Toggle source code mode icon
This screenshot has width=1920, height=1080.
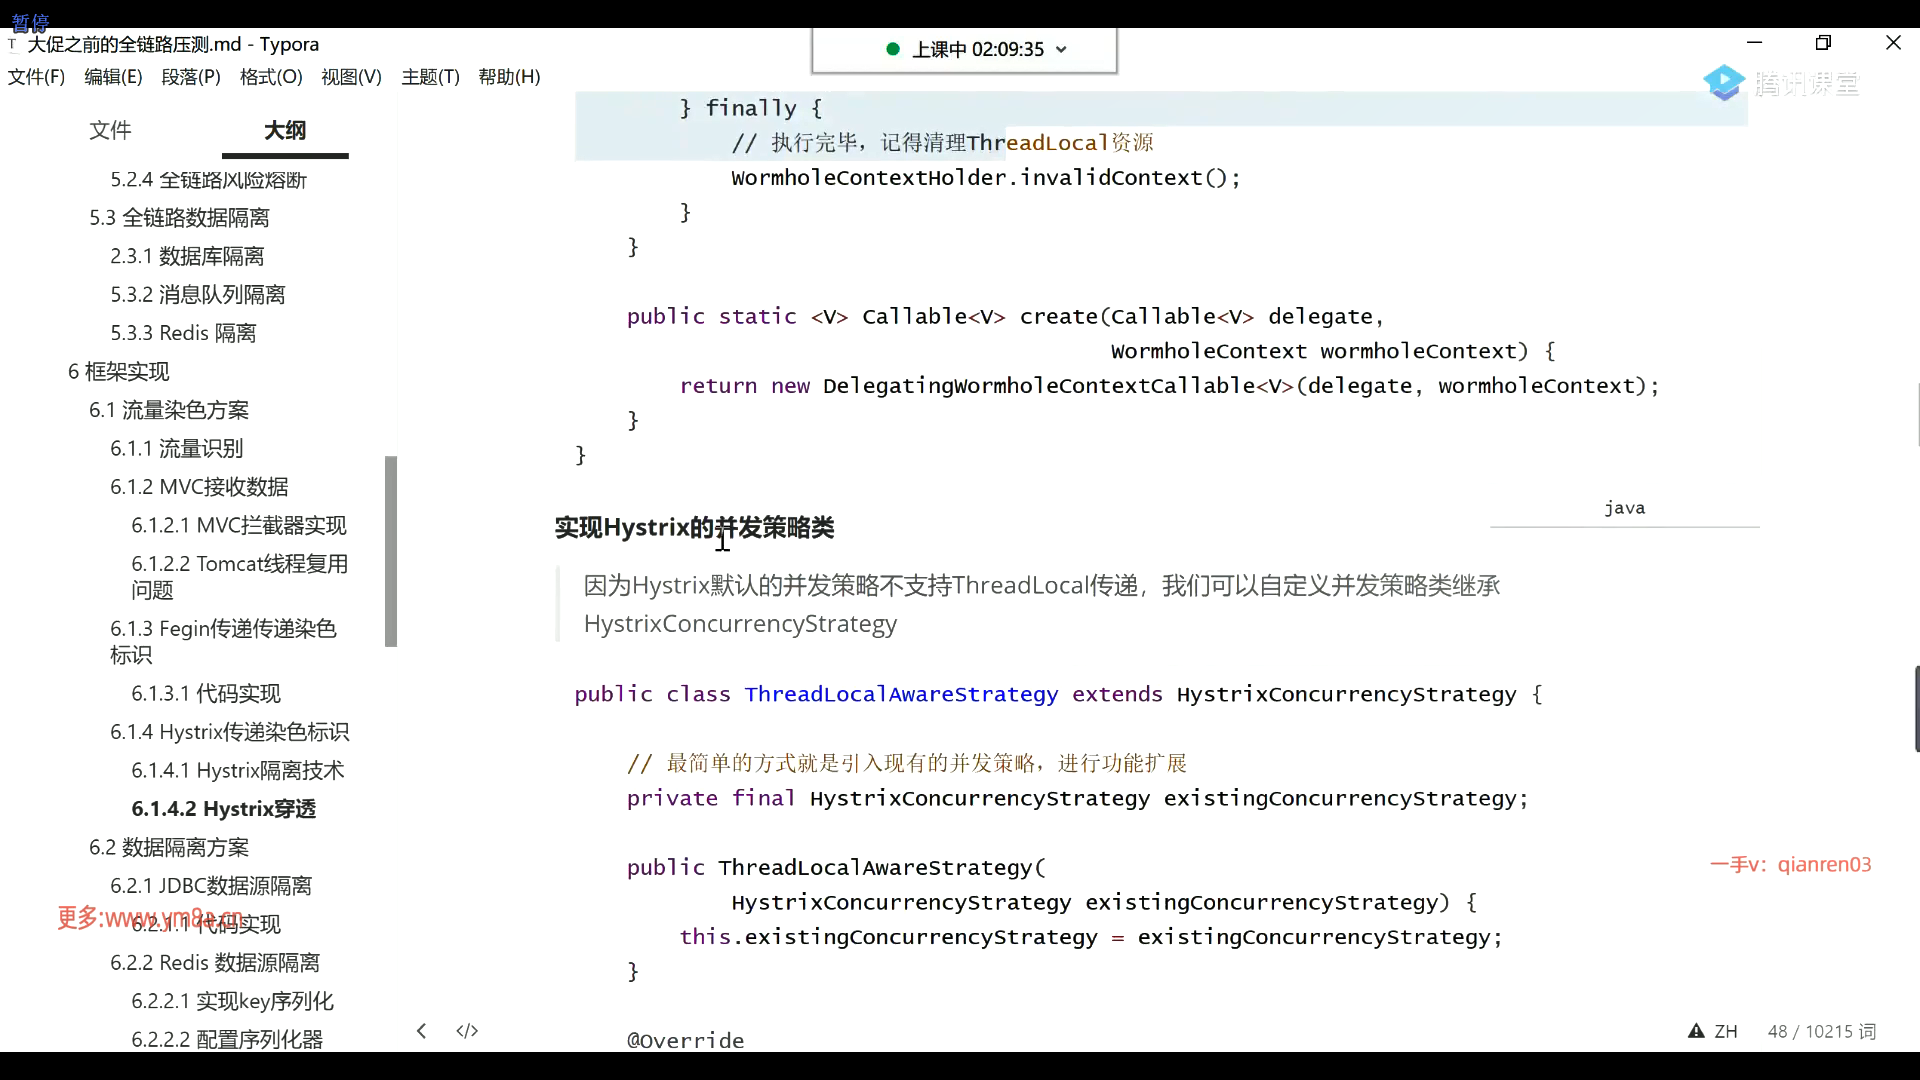(467, 1031)
